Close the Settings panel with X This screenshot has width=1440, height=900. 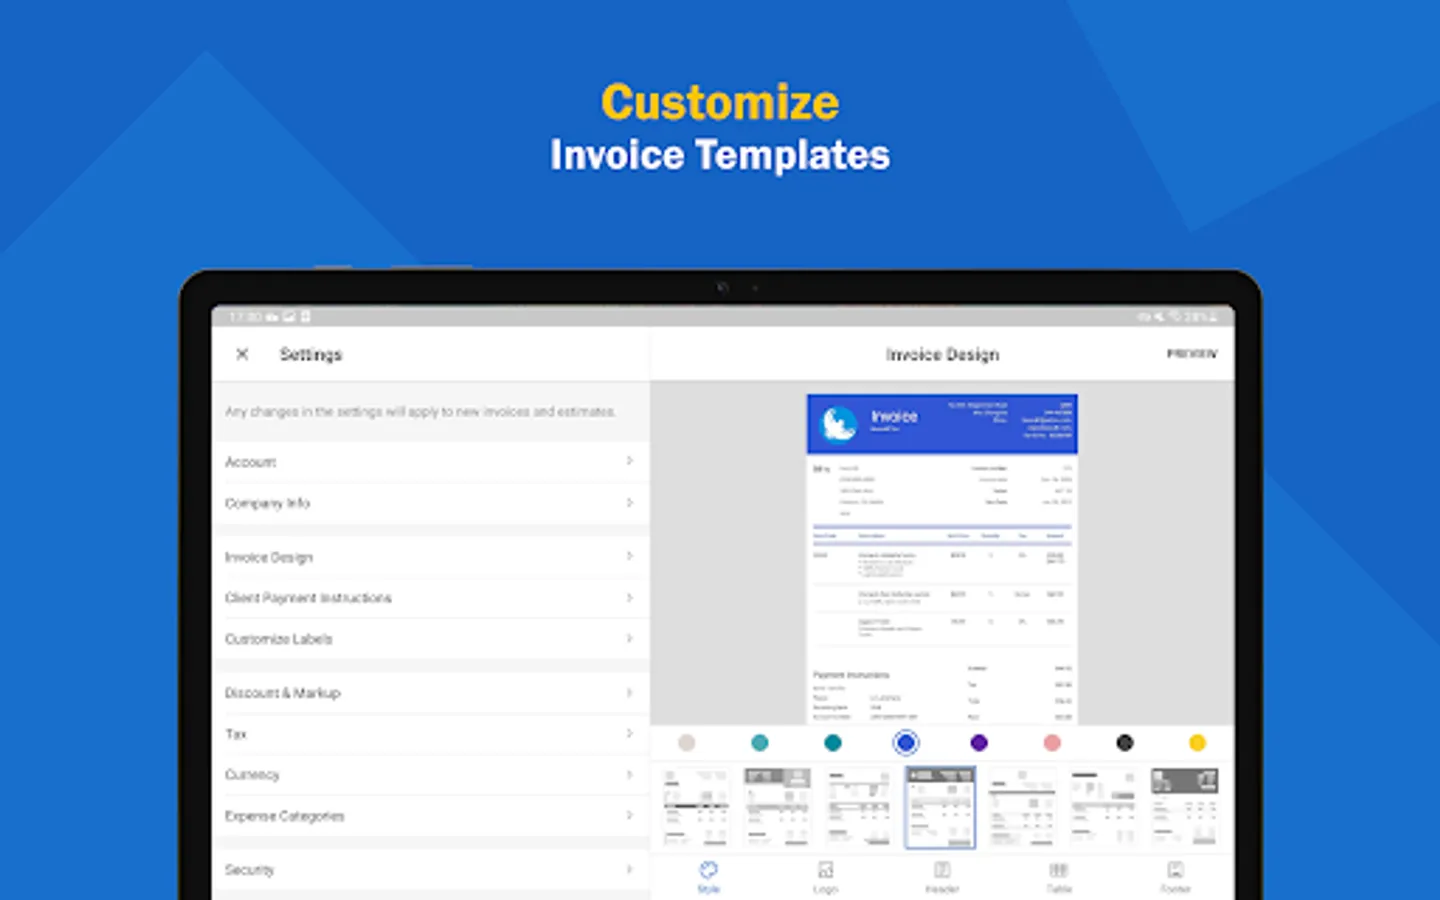(242, 354)
